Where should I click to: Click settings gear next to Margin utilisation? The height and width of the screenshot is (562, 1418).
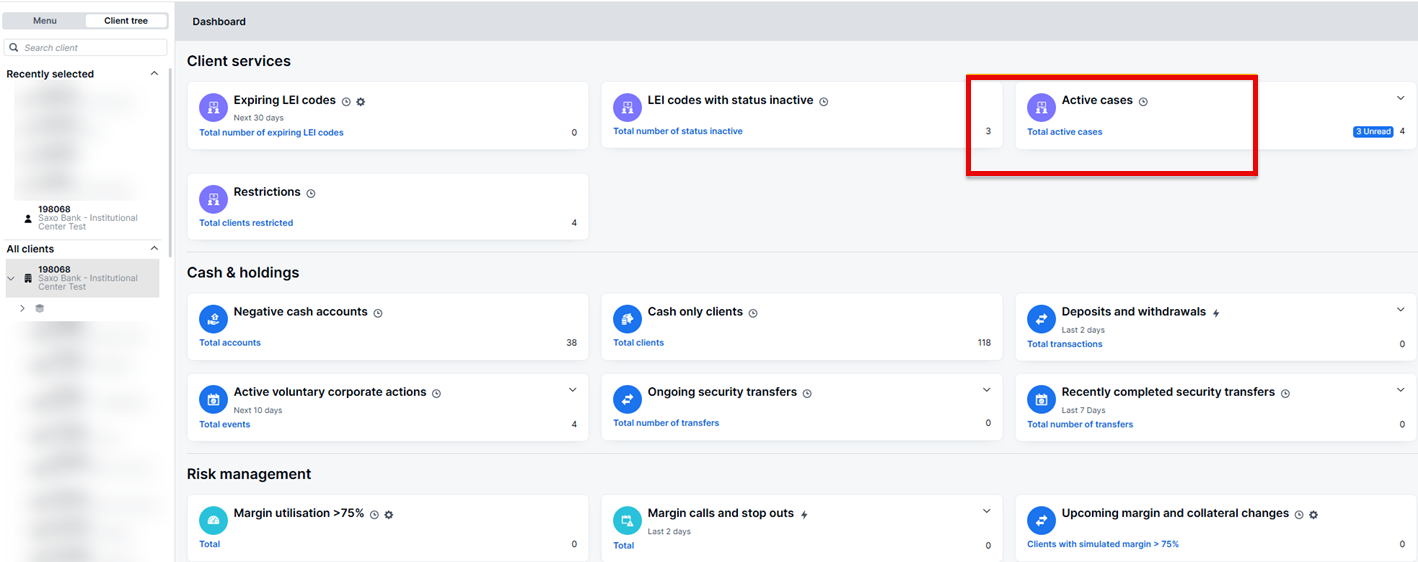pyautogui.click(x=389, y=515)
